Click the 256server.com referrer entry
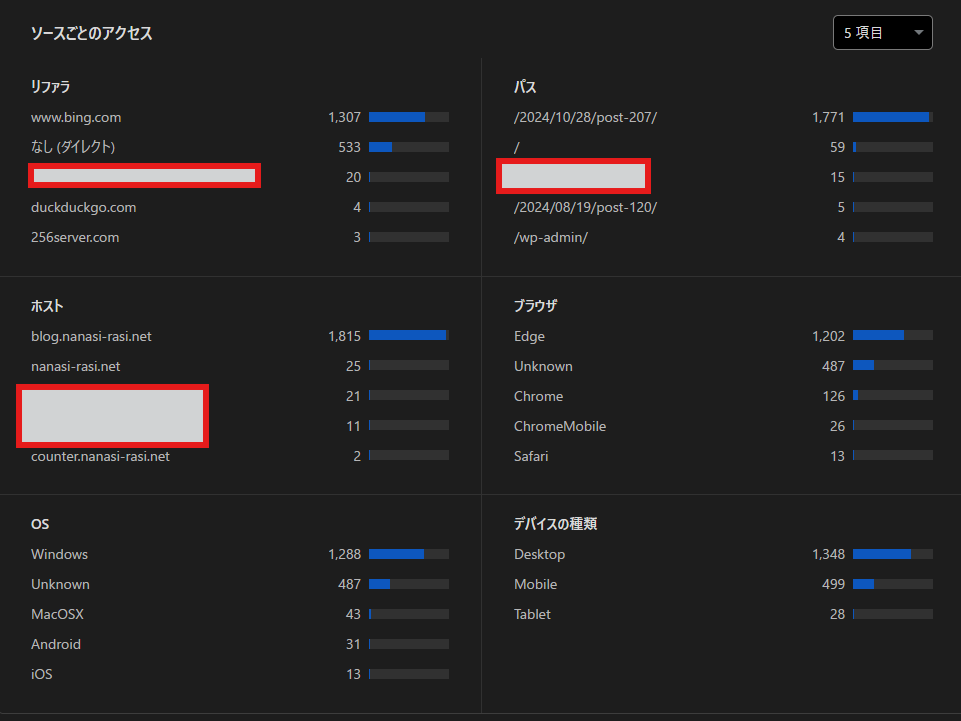Viewport: 961px width, 721px height. point(75,238)
